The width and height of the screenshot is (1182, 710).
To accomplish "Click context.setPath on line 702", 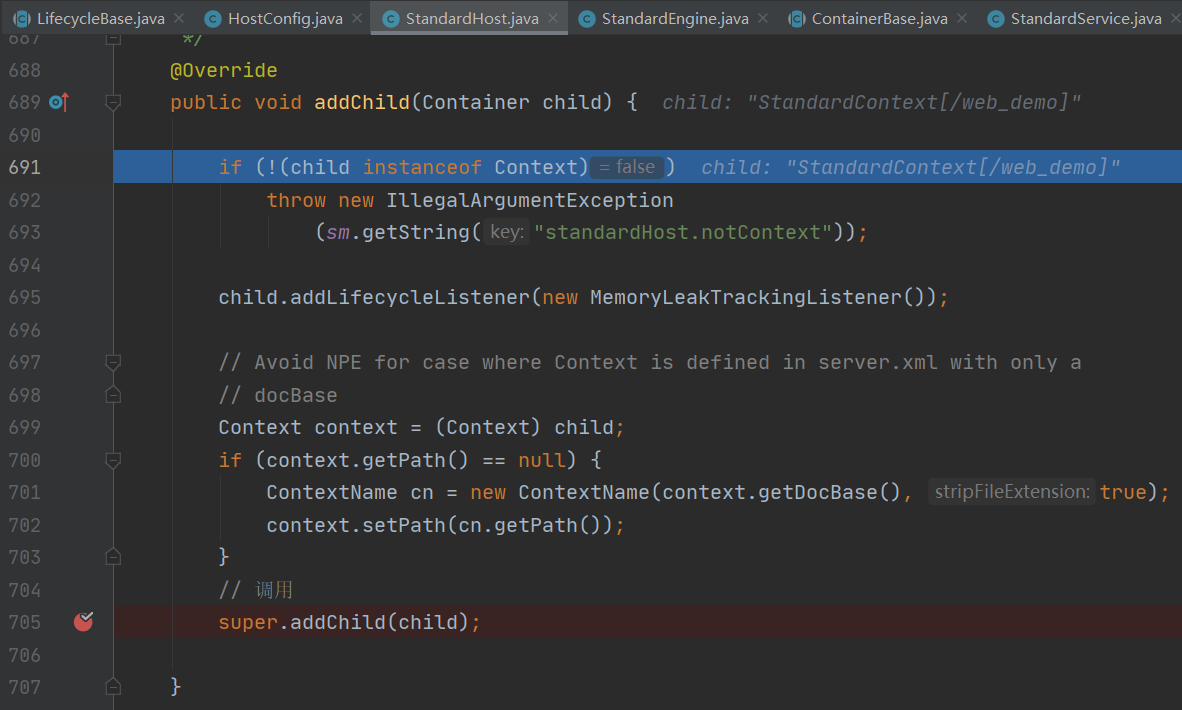I will coord(356,525).
